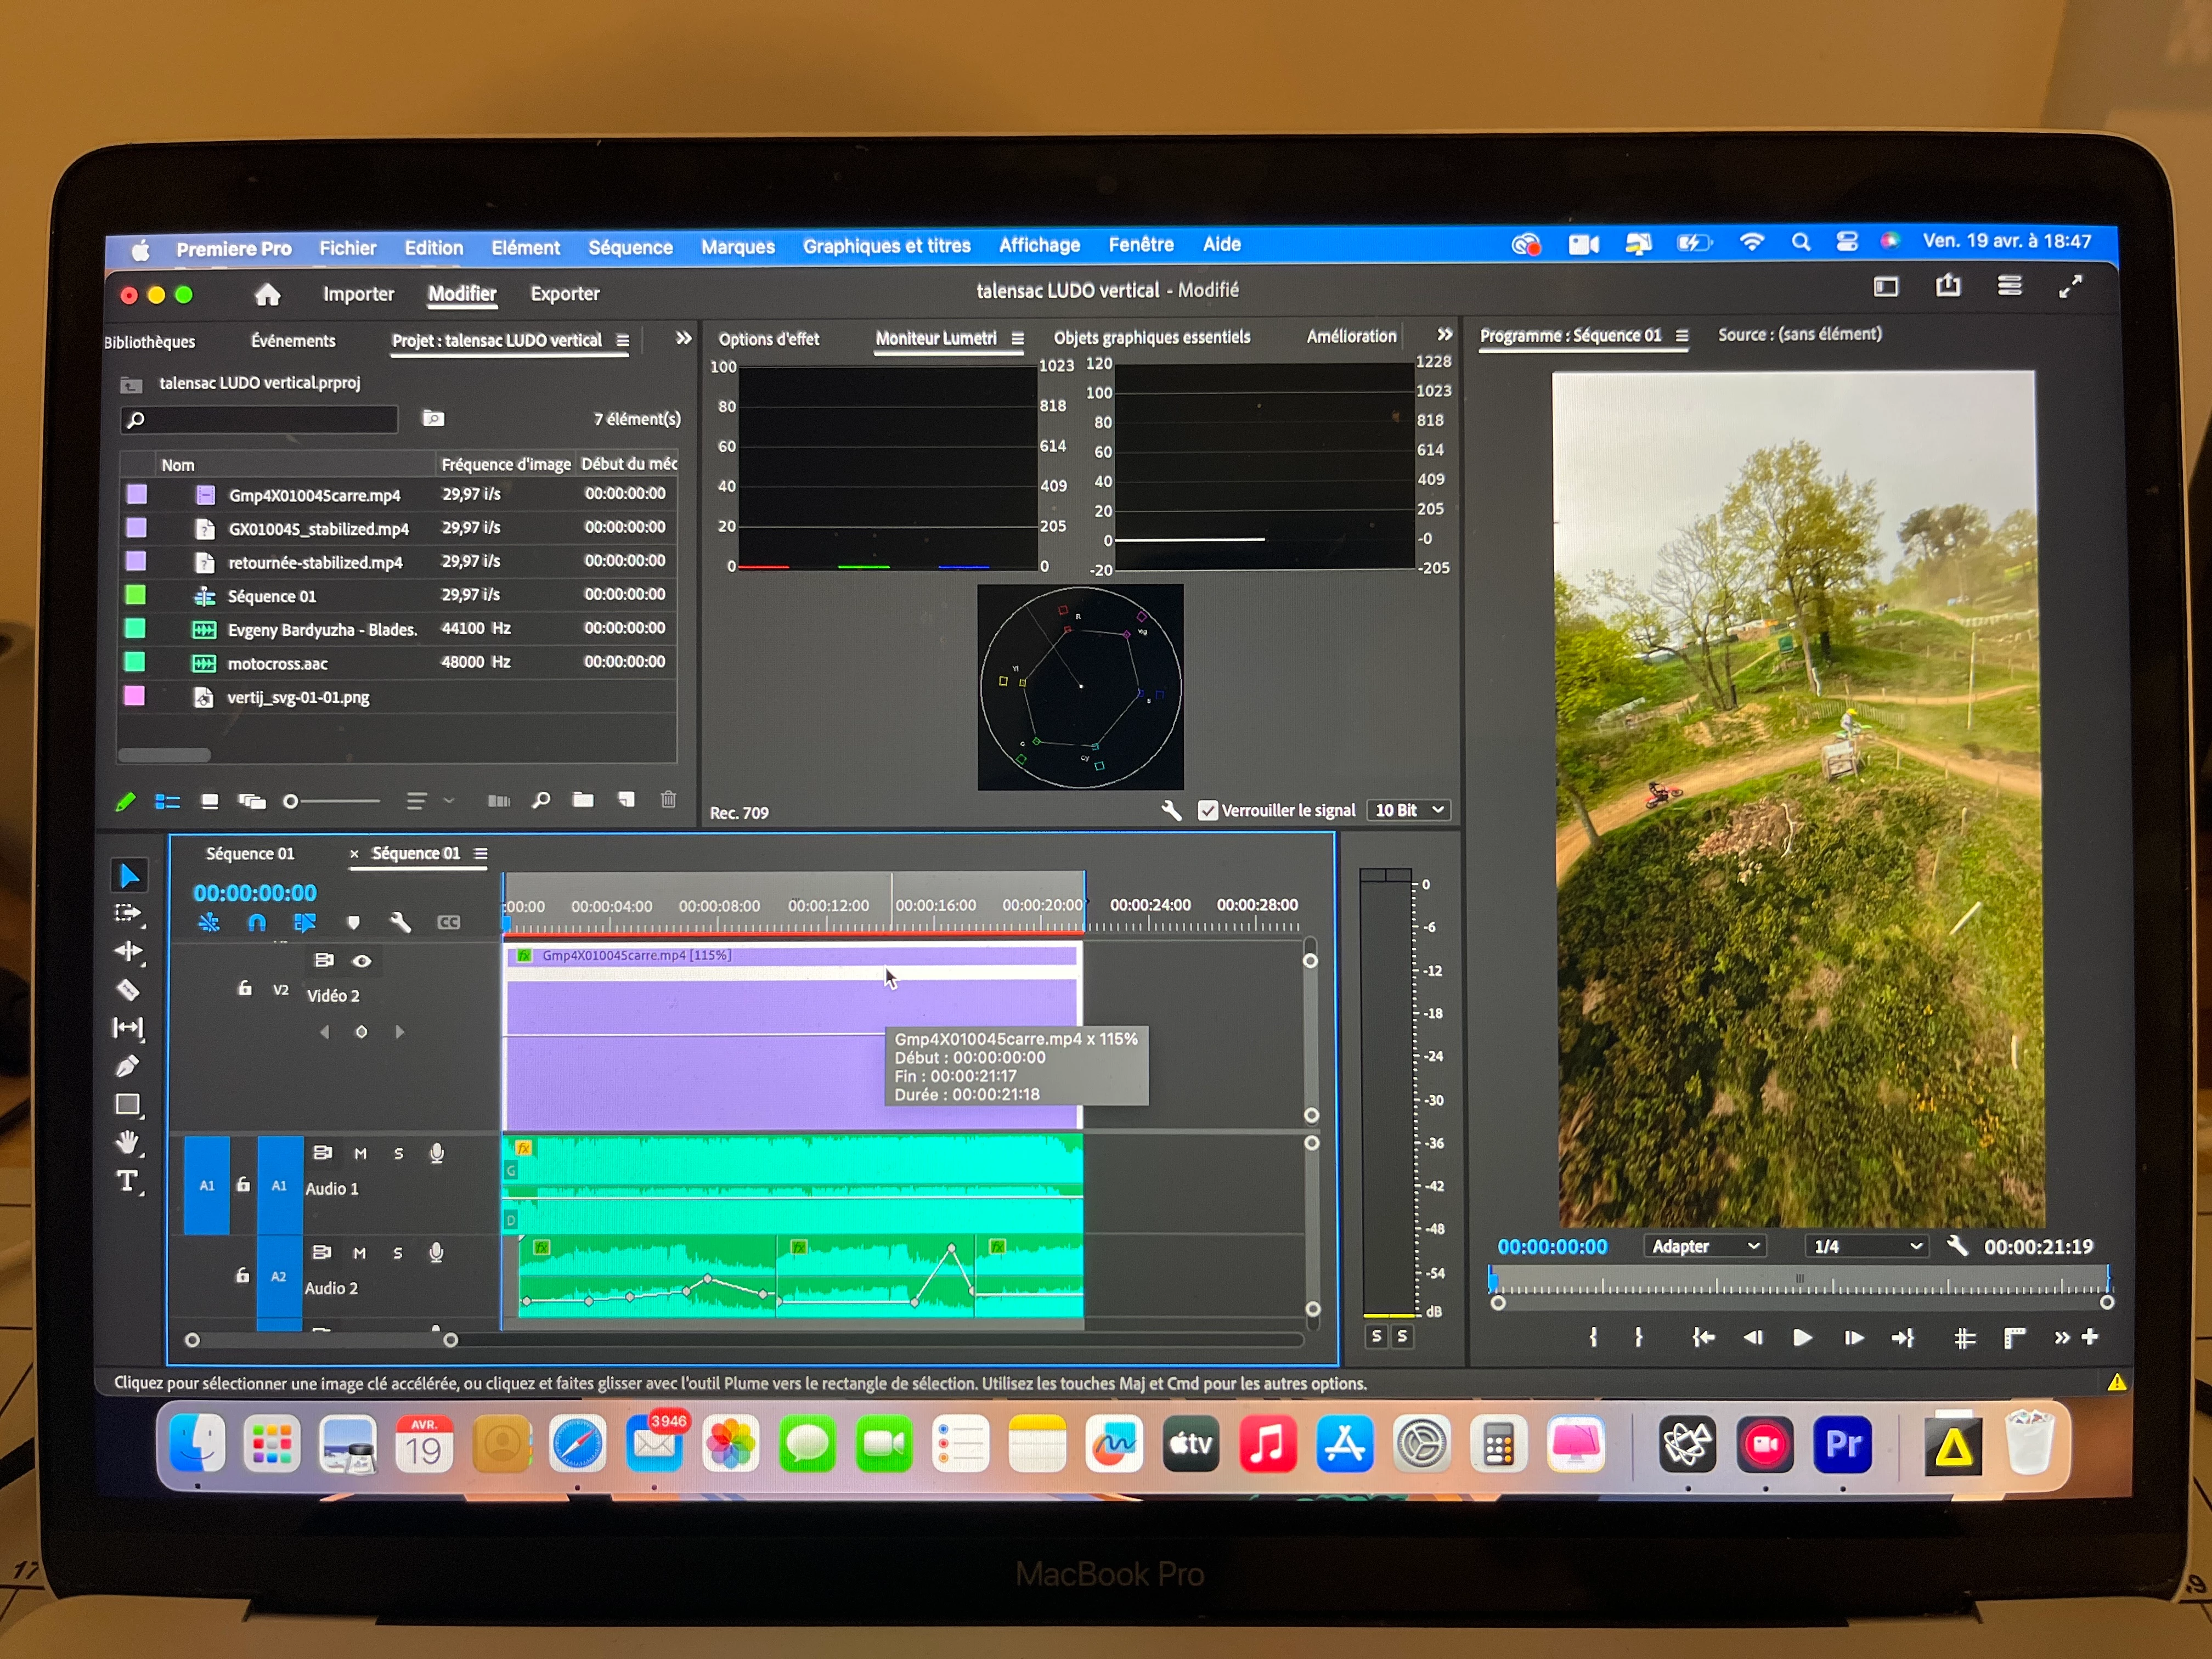Open the Adapter zoom level dropdown
The width and height of the screenshot is (2212, 1659).
[x=1704, y=1246]
